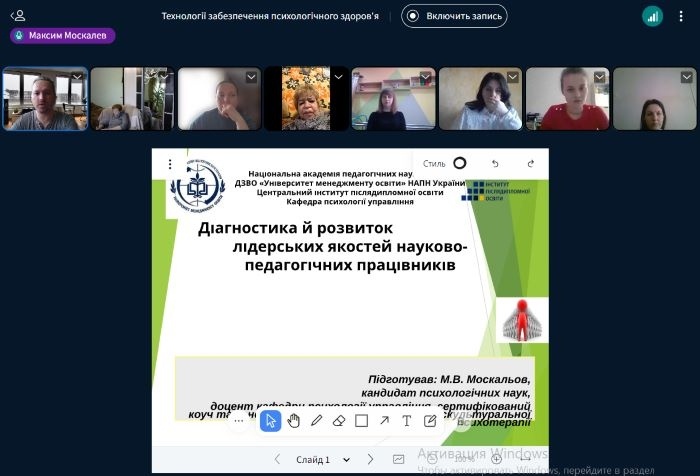Undo the last whiteboard action
700x476 pixels.
coord(494,163)
